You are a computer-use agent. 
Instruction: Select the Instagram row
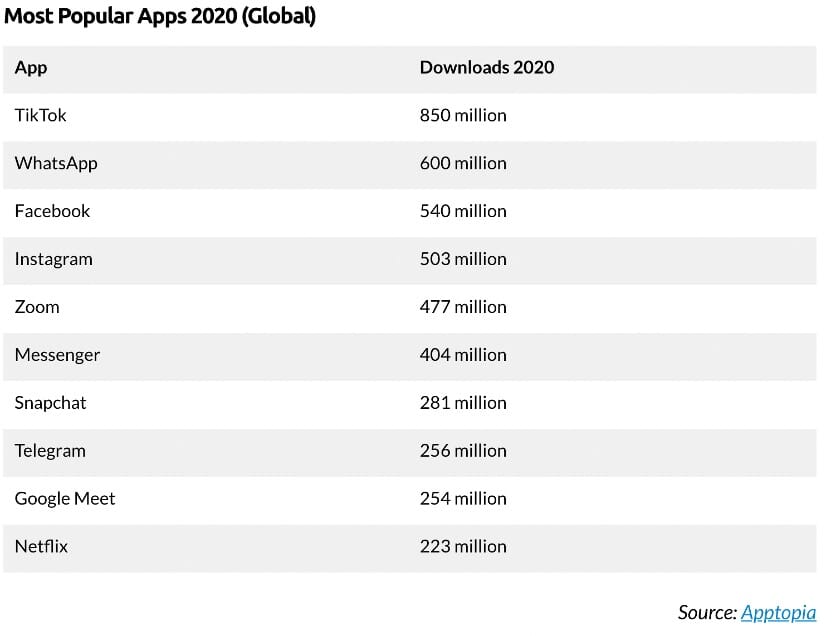54,259
